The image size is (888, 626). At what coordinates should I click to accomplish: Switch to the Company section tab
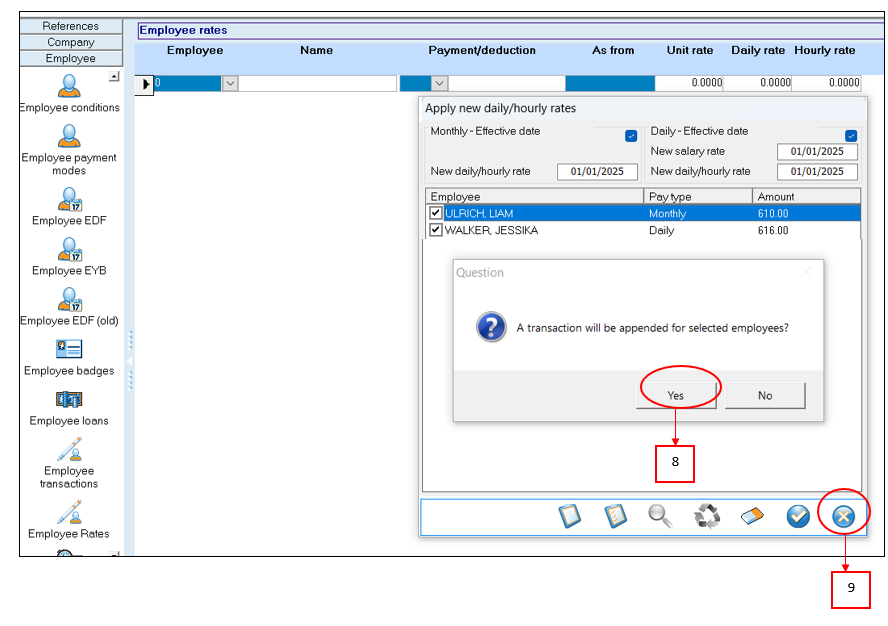(71, 42)
